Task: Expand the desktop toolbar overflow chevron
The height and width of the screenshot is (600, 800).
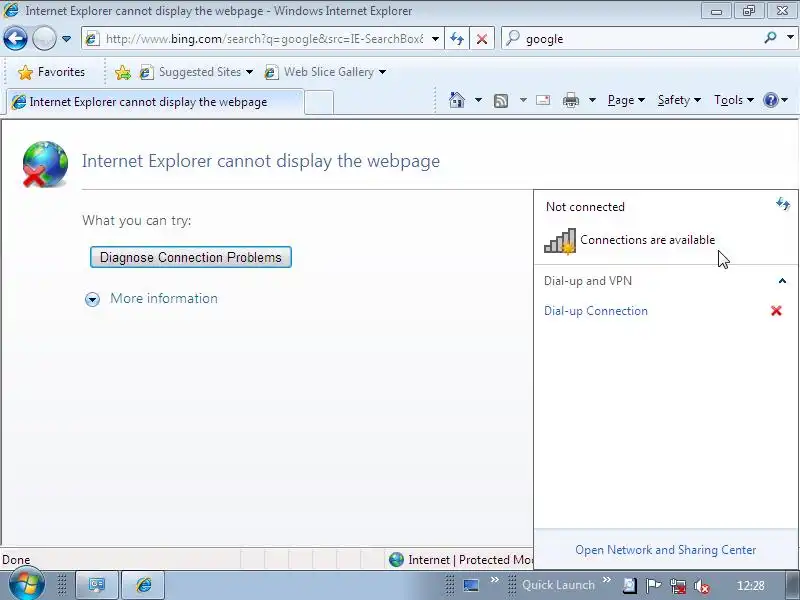Action: [x=494, y=580]
